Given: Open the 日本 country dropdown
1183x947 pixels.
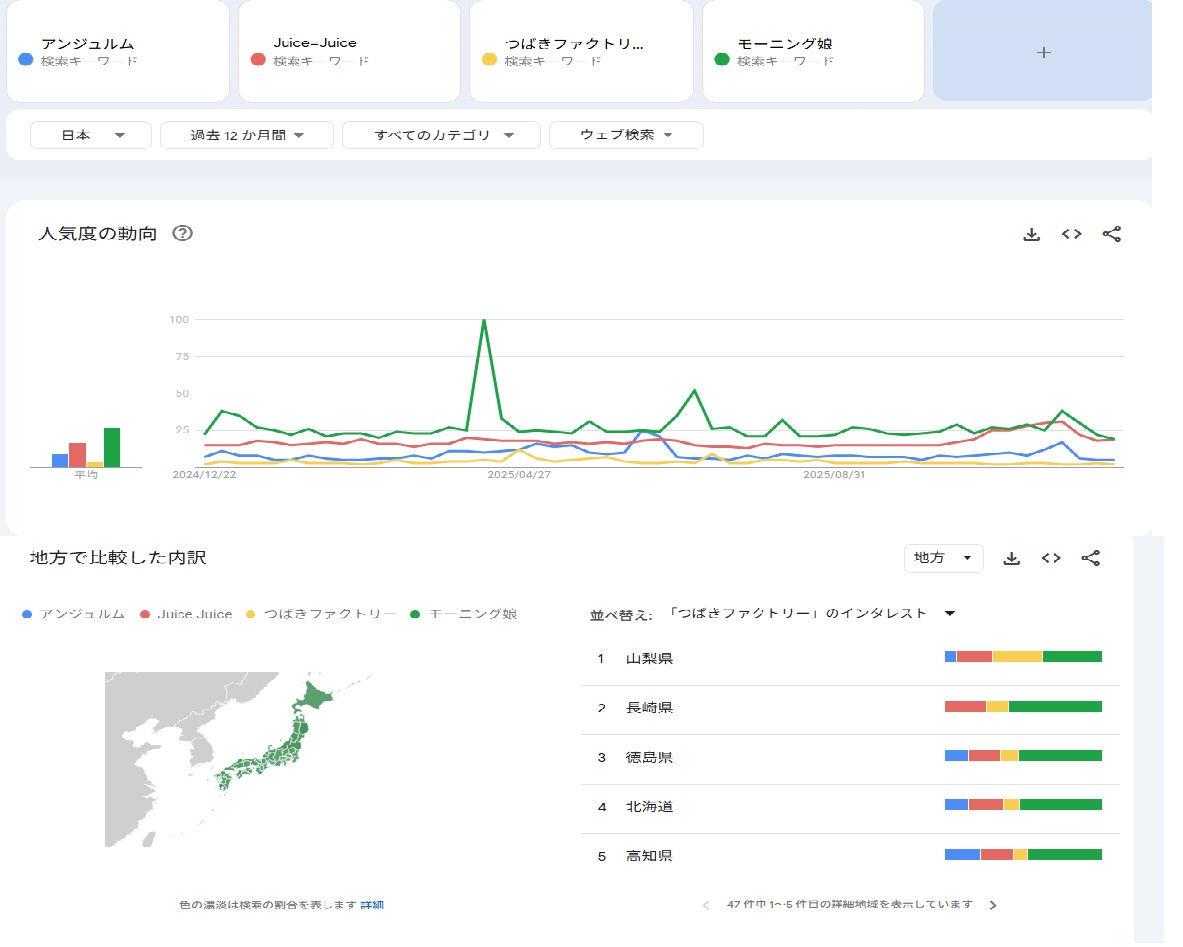Looking at the screenshot, I should (x=91, y=135).
